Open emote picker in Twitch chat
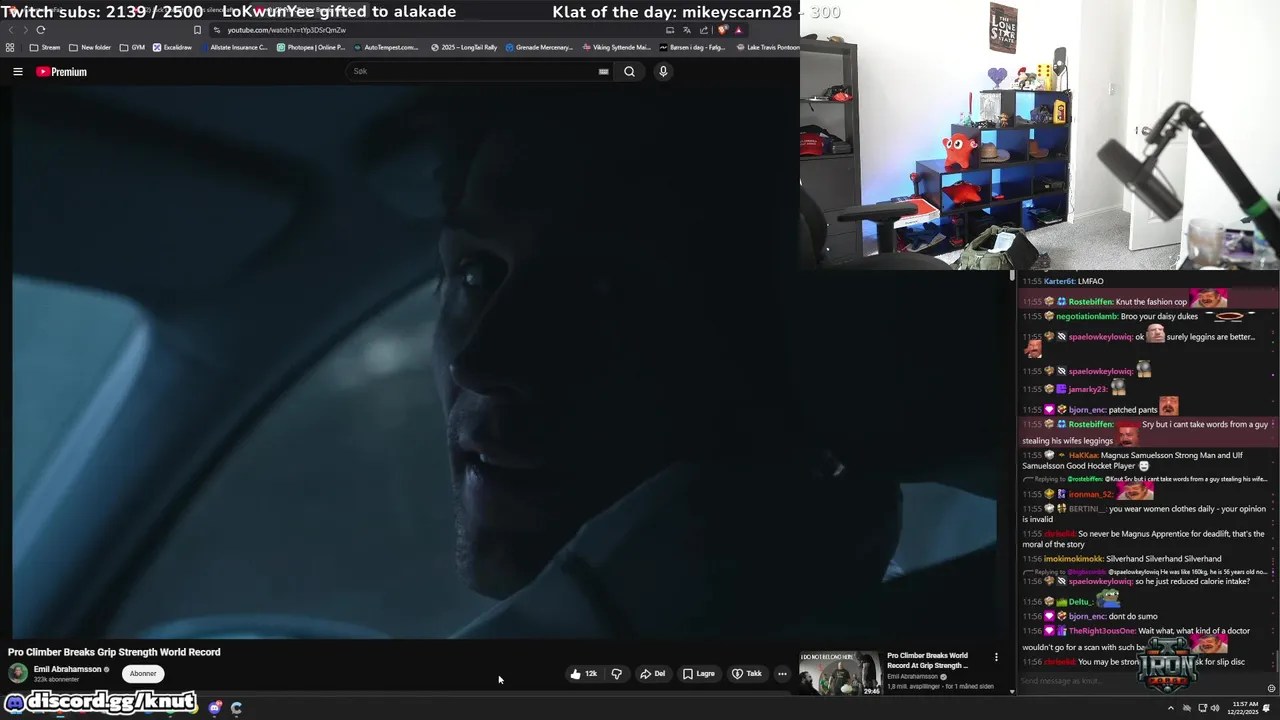1280x720 pixels. 1271,688
